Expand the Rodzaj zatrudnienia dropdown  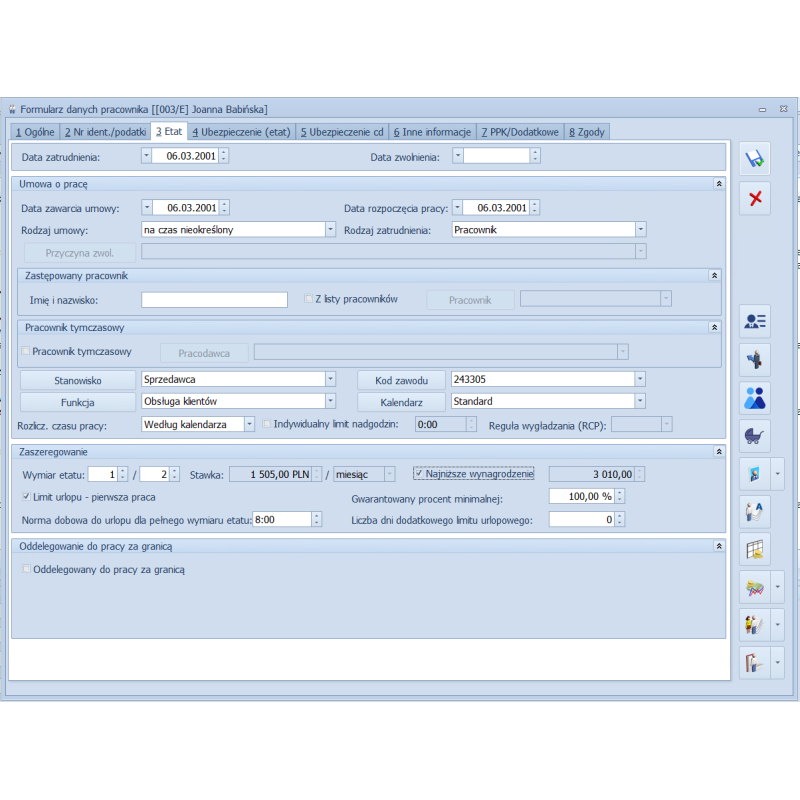640,230
